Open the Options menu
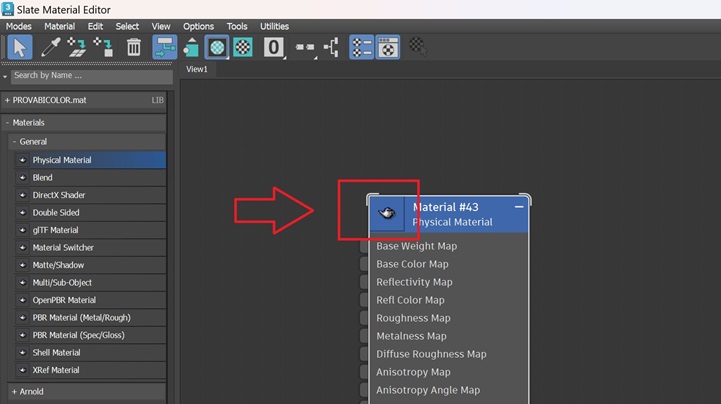Viewport: 721px width, 404px height. tap(198, 26)
